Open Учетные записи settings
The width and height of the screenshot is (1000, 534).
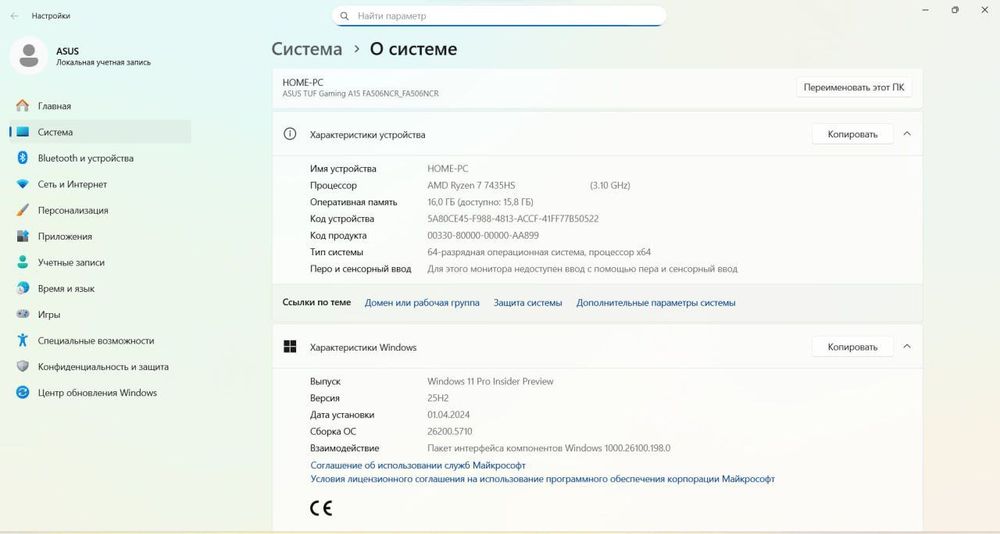point(101,262)
